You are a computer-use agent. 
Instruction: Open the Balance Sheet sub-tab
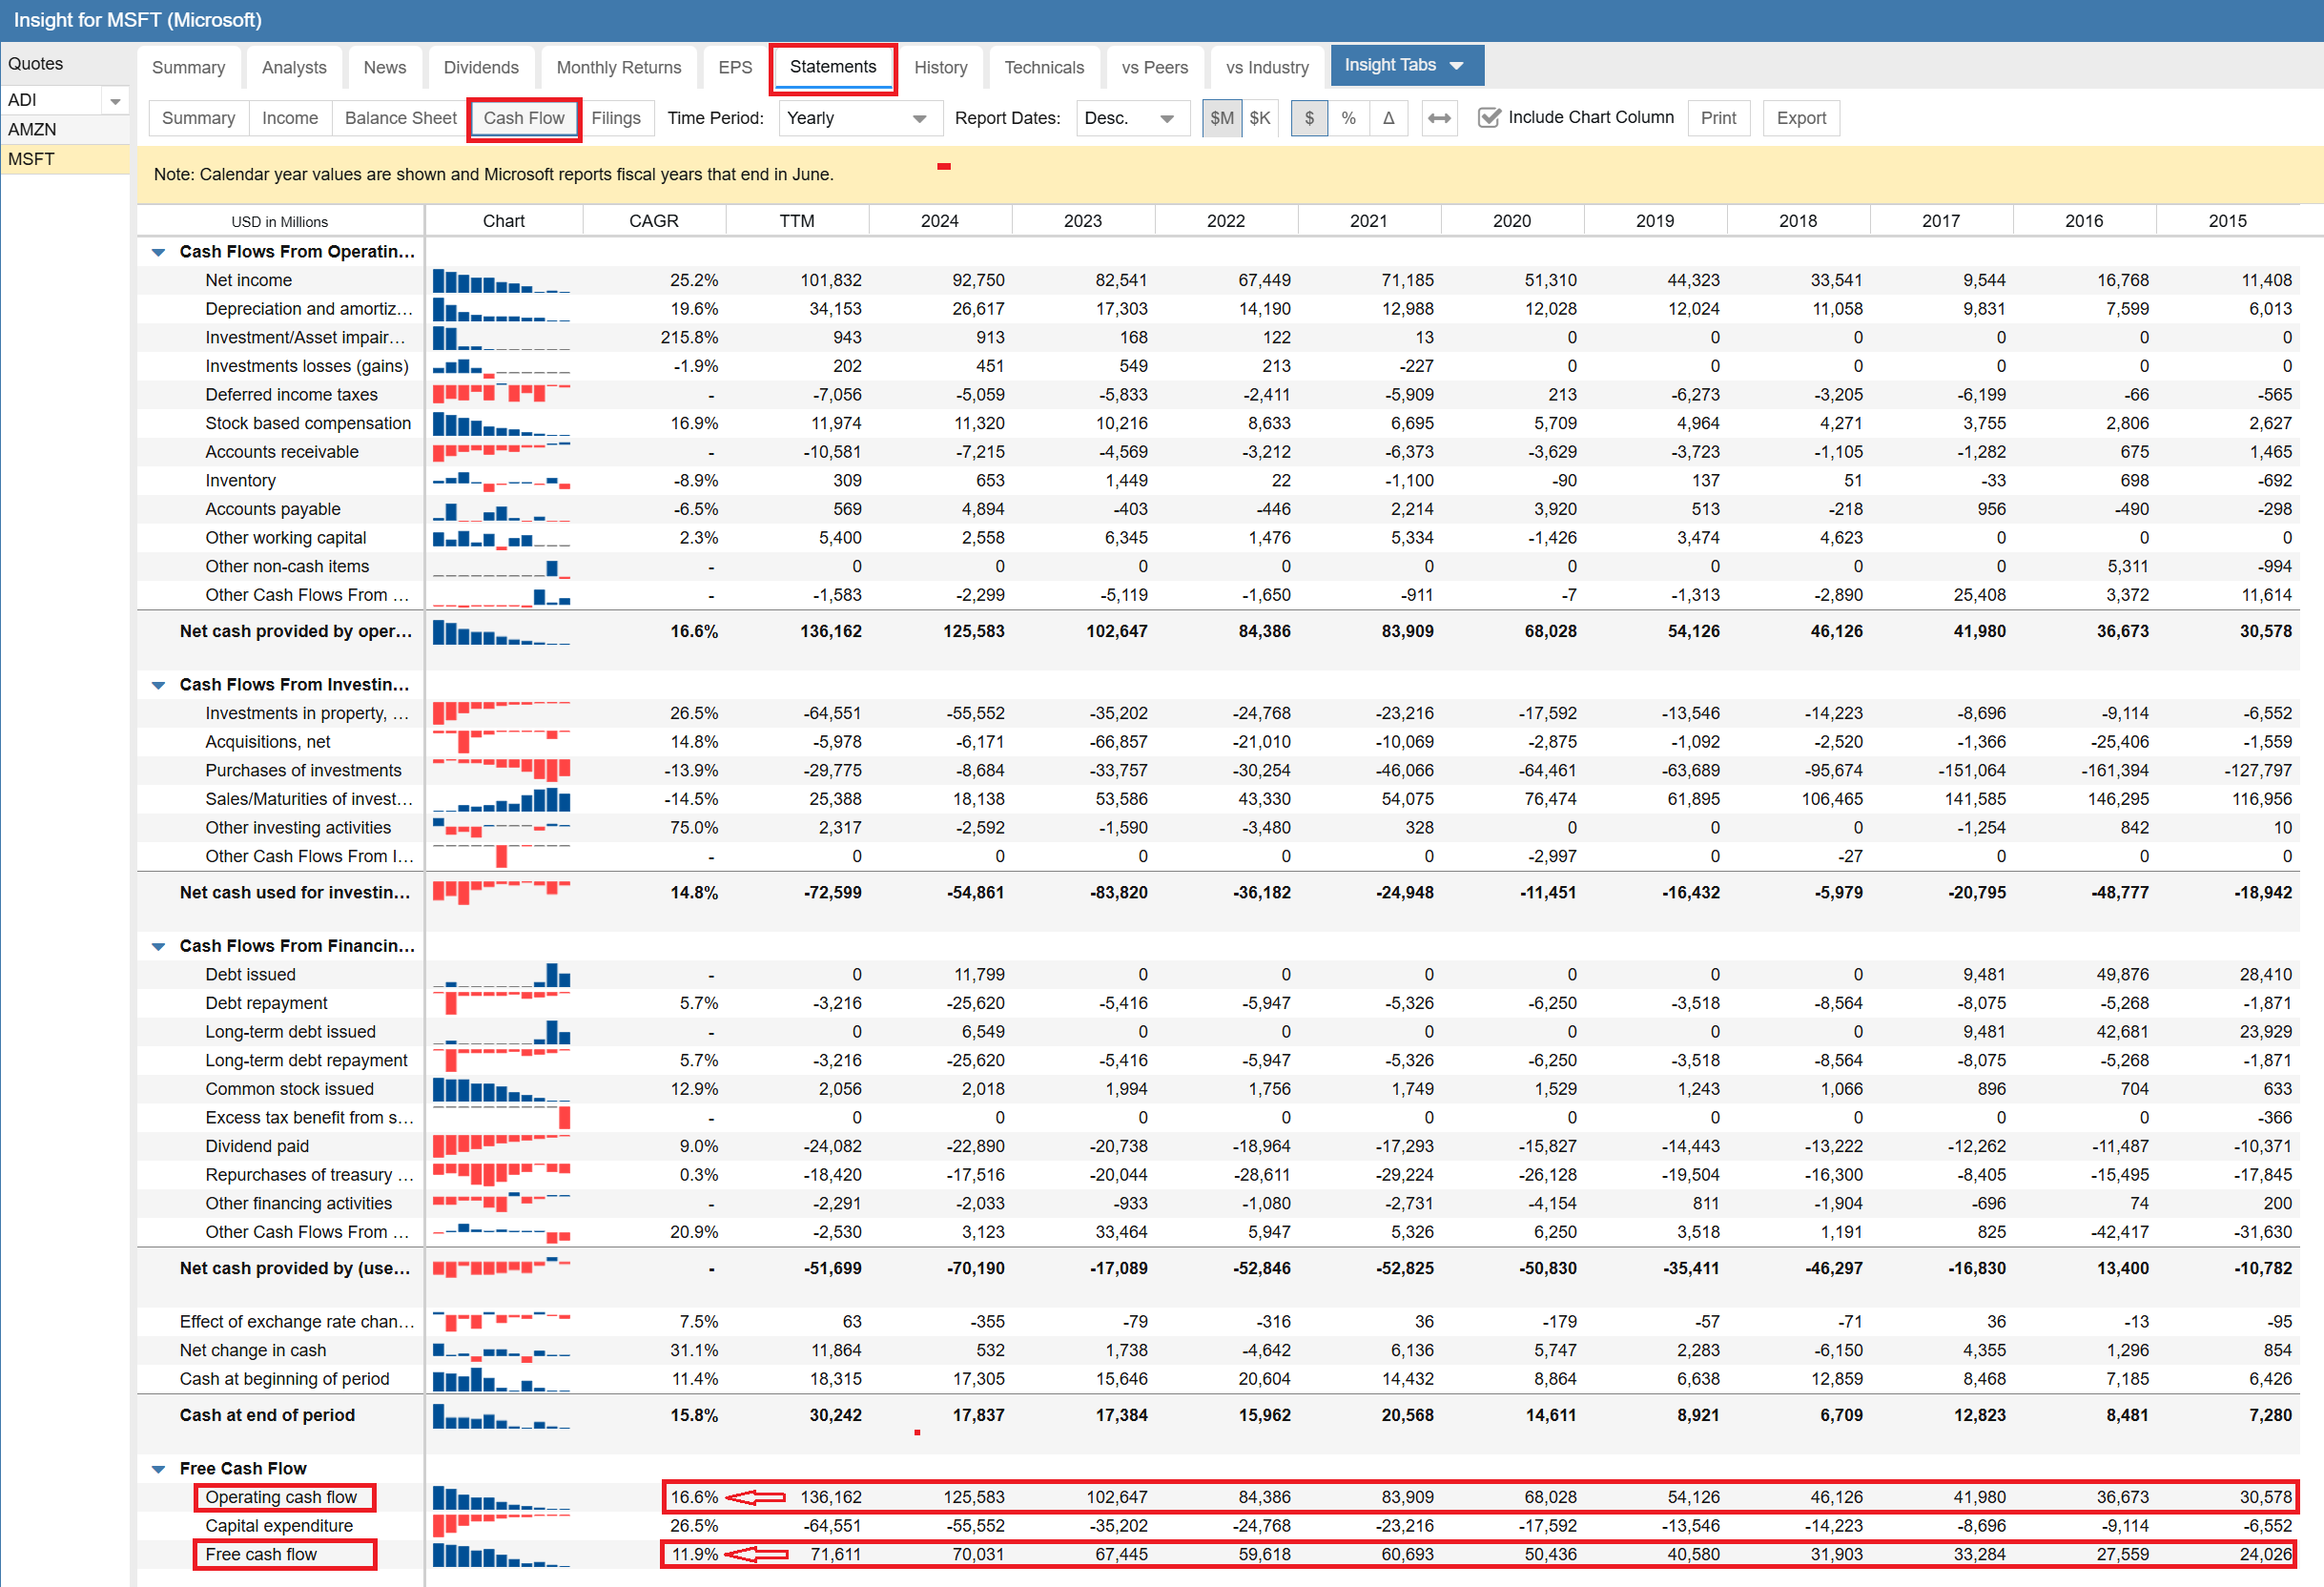coord(400,118)
